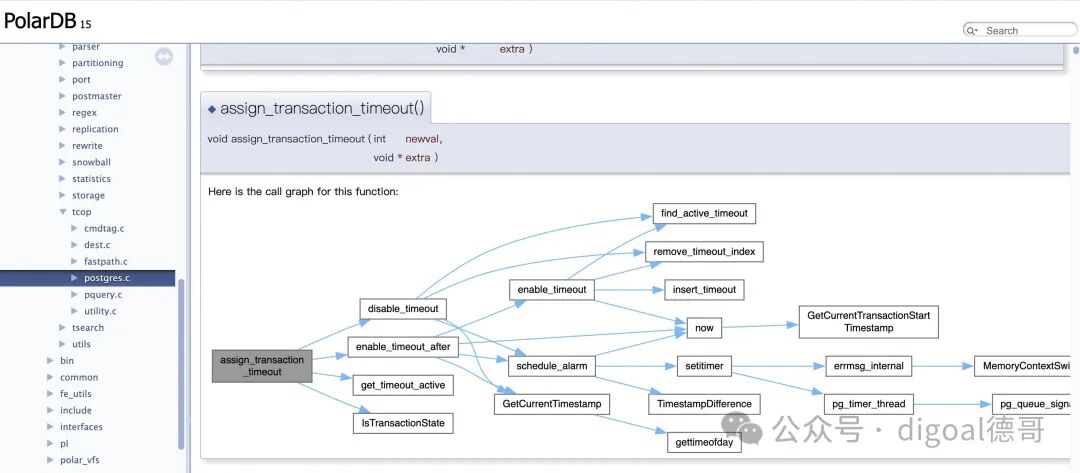The image size is (1080, 473).
Task: Open the rewrite tree item
Action: click(87, 146)
